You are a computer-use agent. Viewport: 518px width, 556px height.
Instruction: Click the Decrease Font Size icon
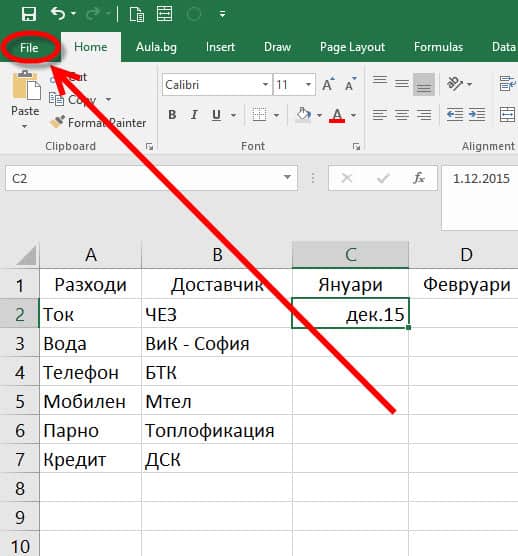350,84
